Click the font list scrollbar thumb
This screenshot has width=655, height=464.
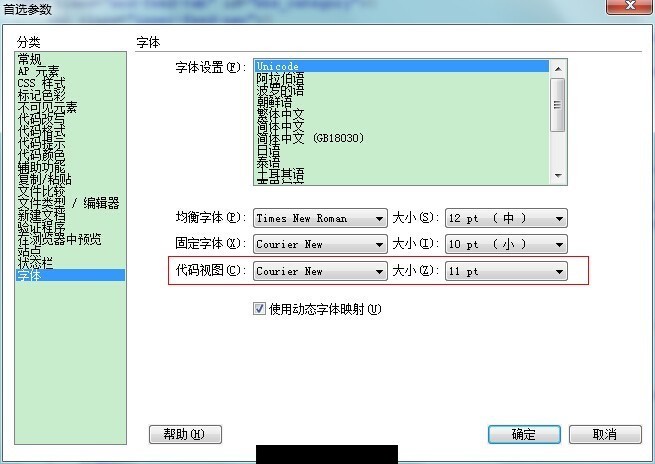point(558,104)
